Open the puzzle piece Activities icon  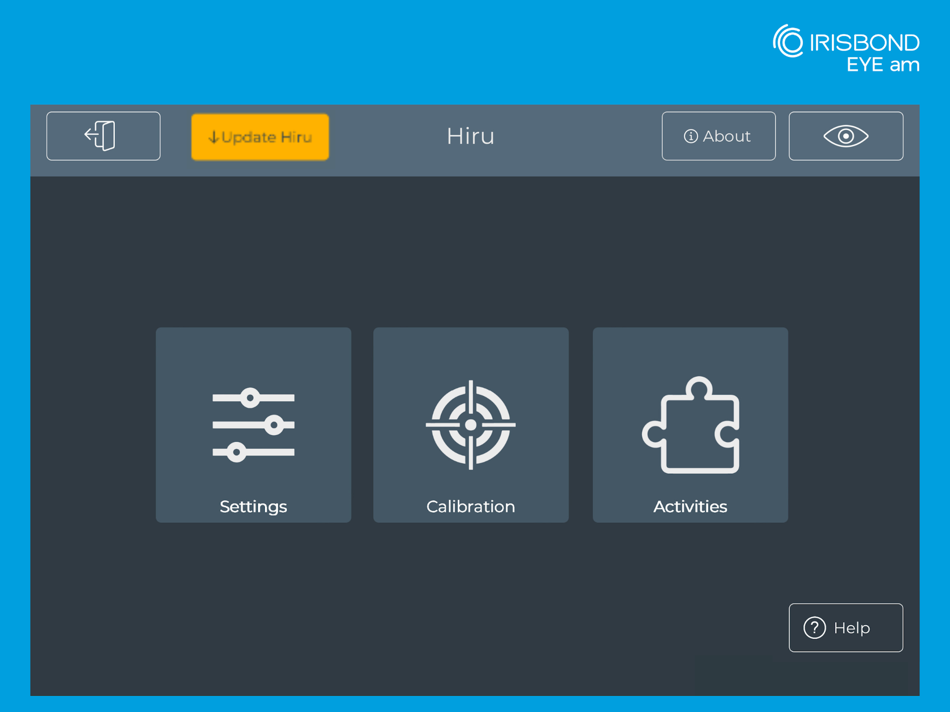click(691, 425)
